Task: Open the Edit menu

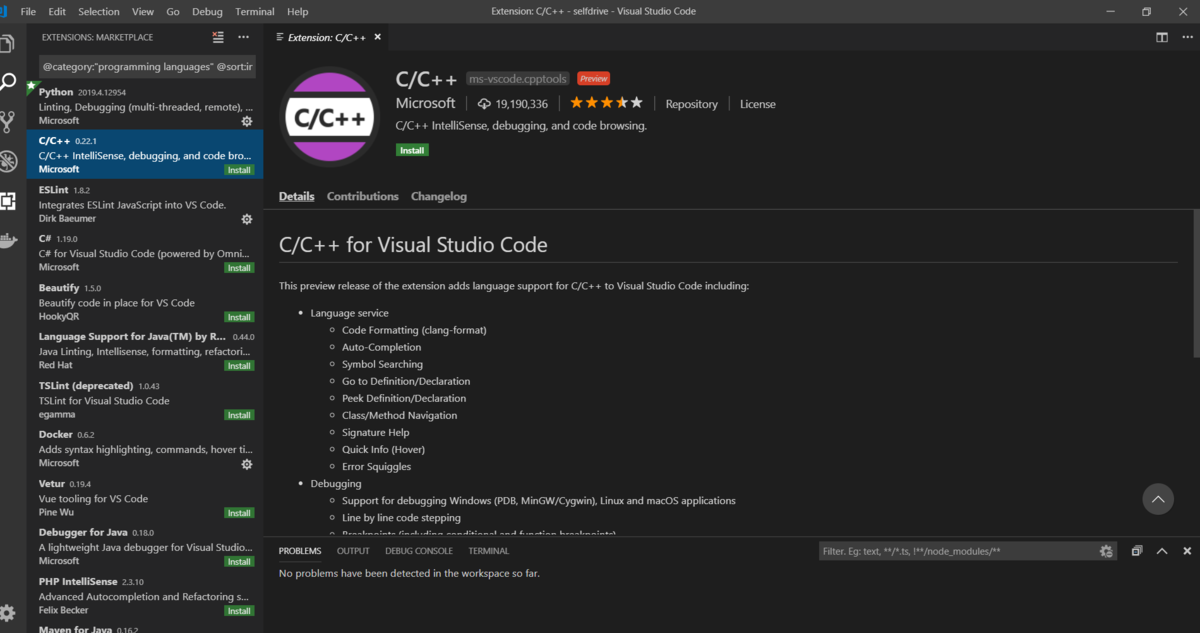Action: pos(57,11)
